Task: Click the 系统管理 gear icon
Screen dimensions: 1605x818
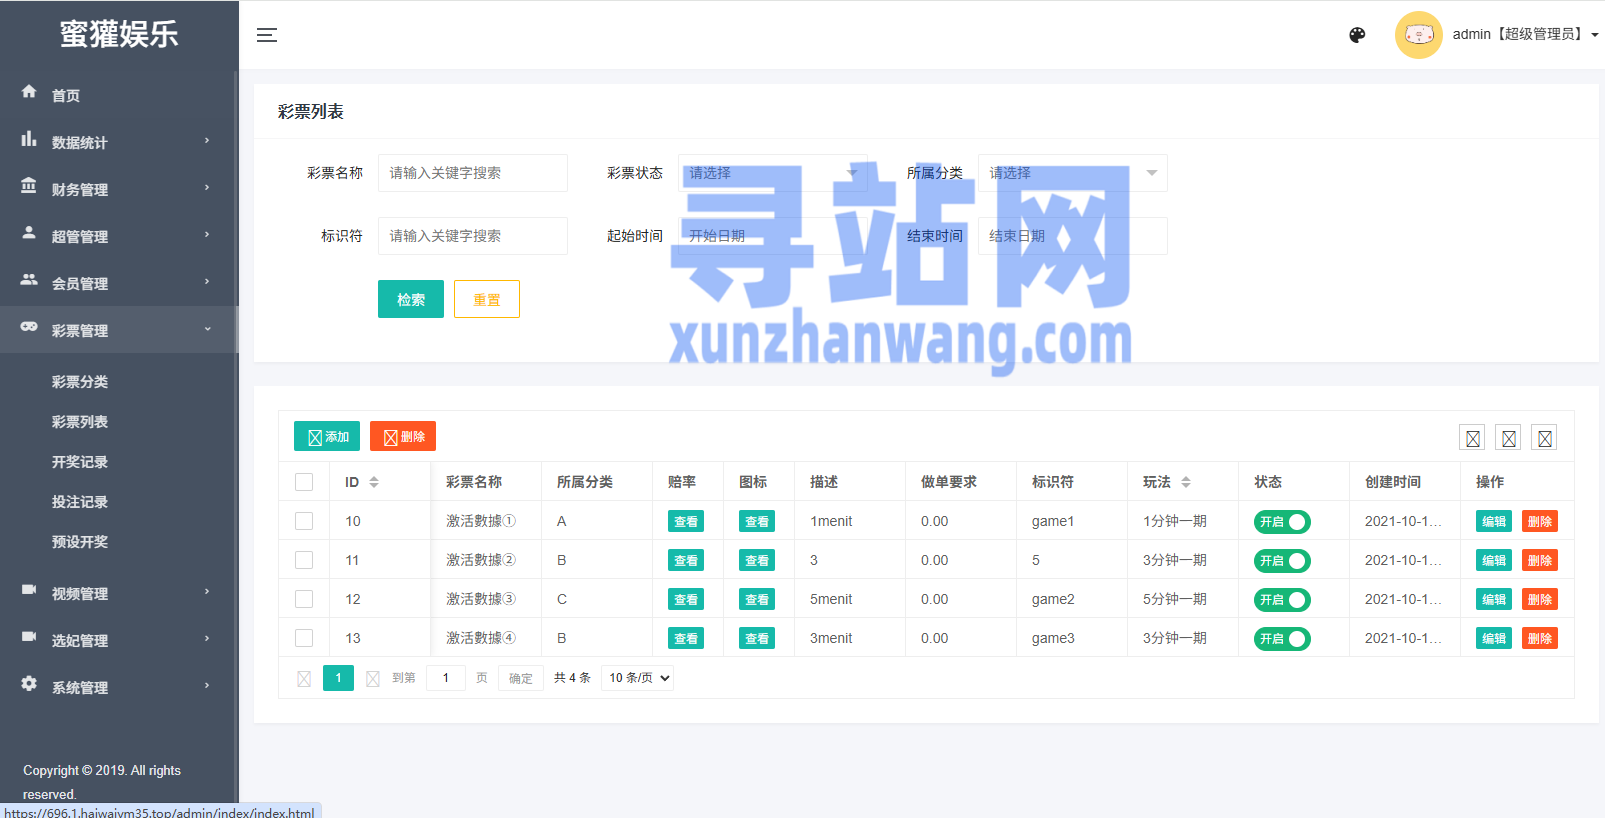Action: coord(29,684)
